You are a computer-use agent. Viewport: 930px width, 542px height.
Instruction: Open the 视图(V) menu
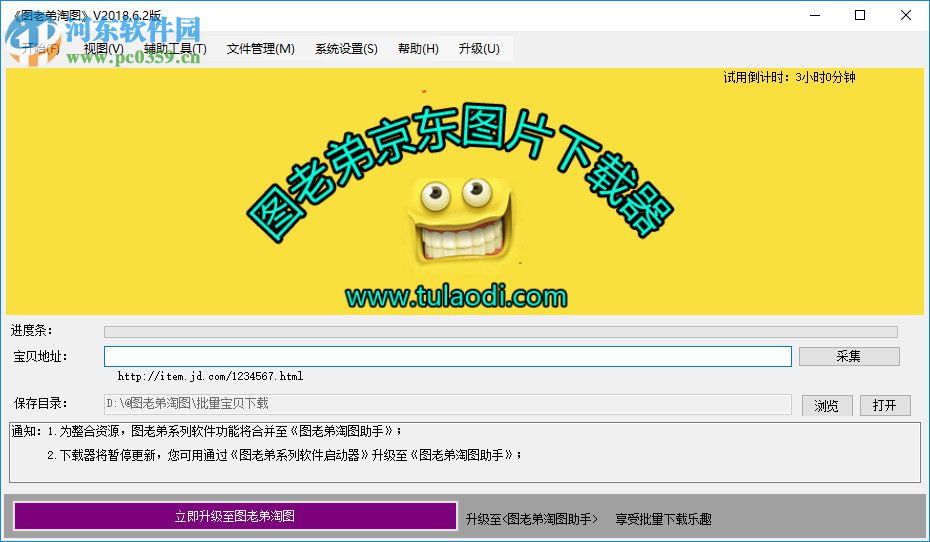[104, 49]
